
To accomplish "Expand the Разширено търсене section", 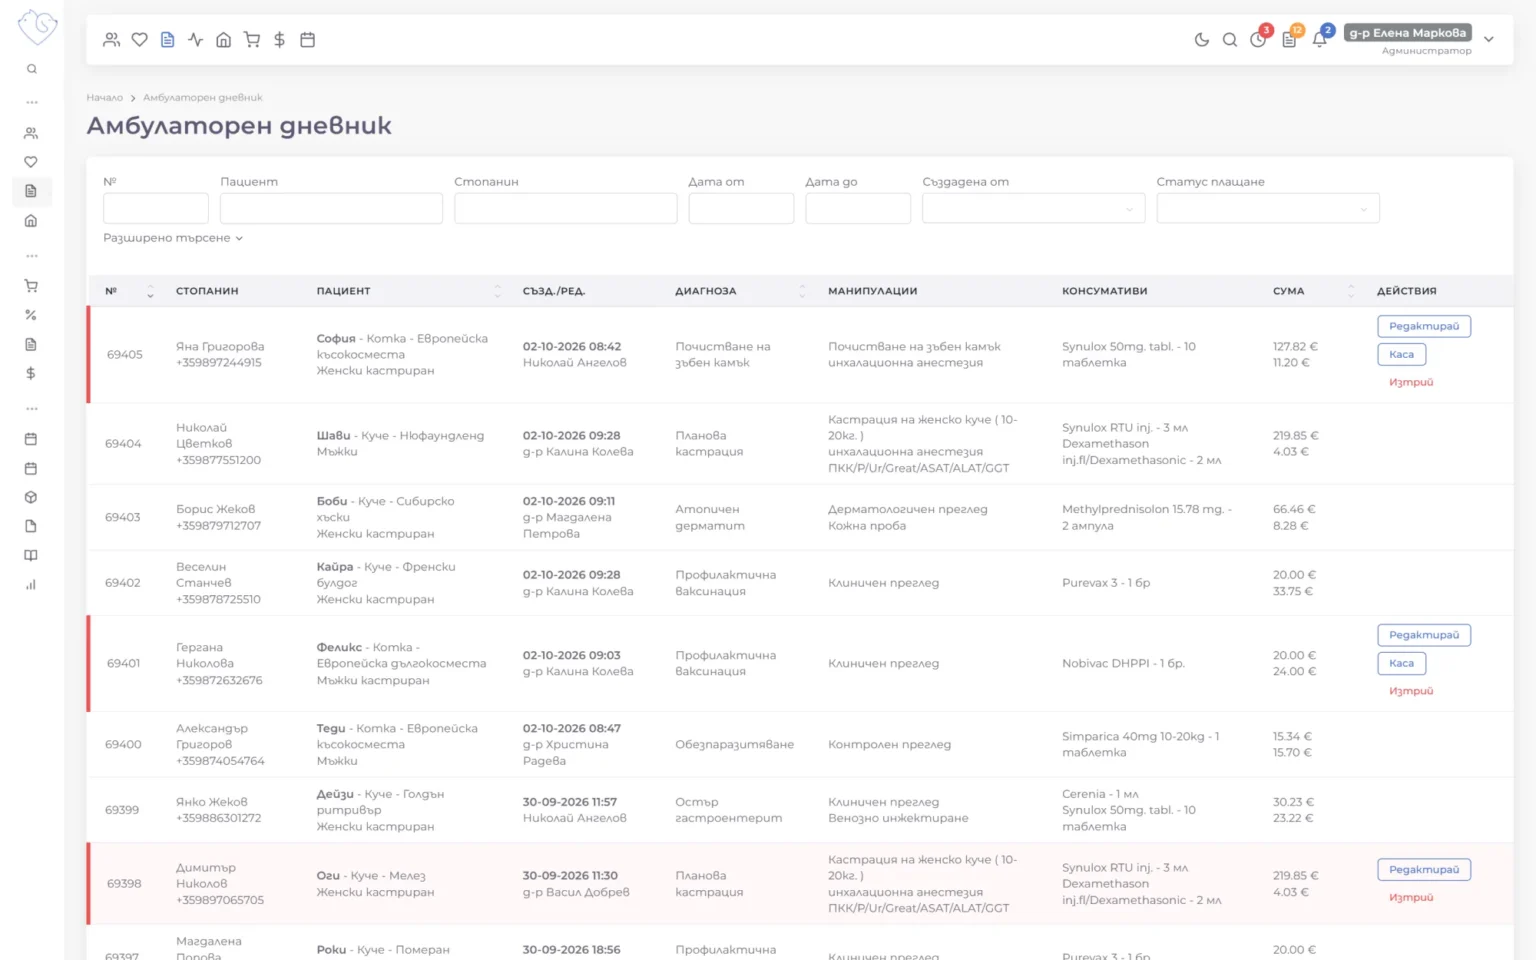I will [173, 238].
